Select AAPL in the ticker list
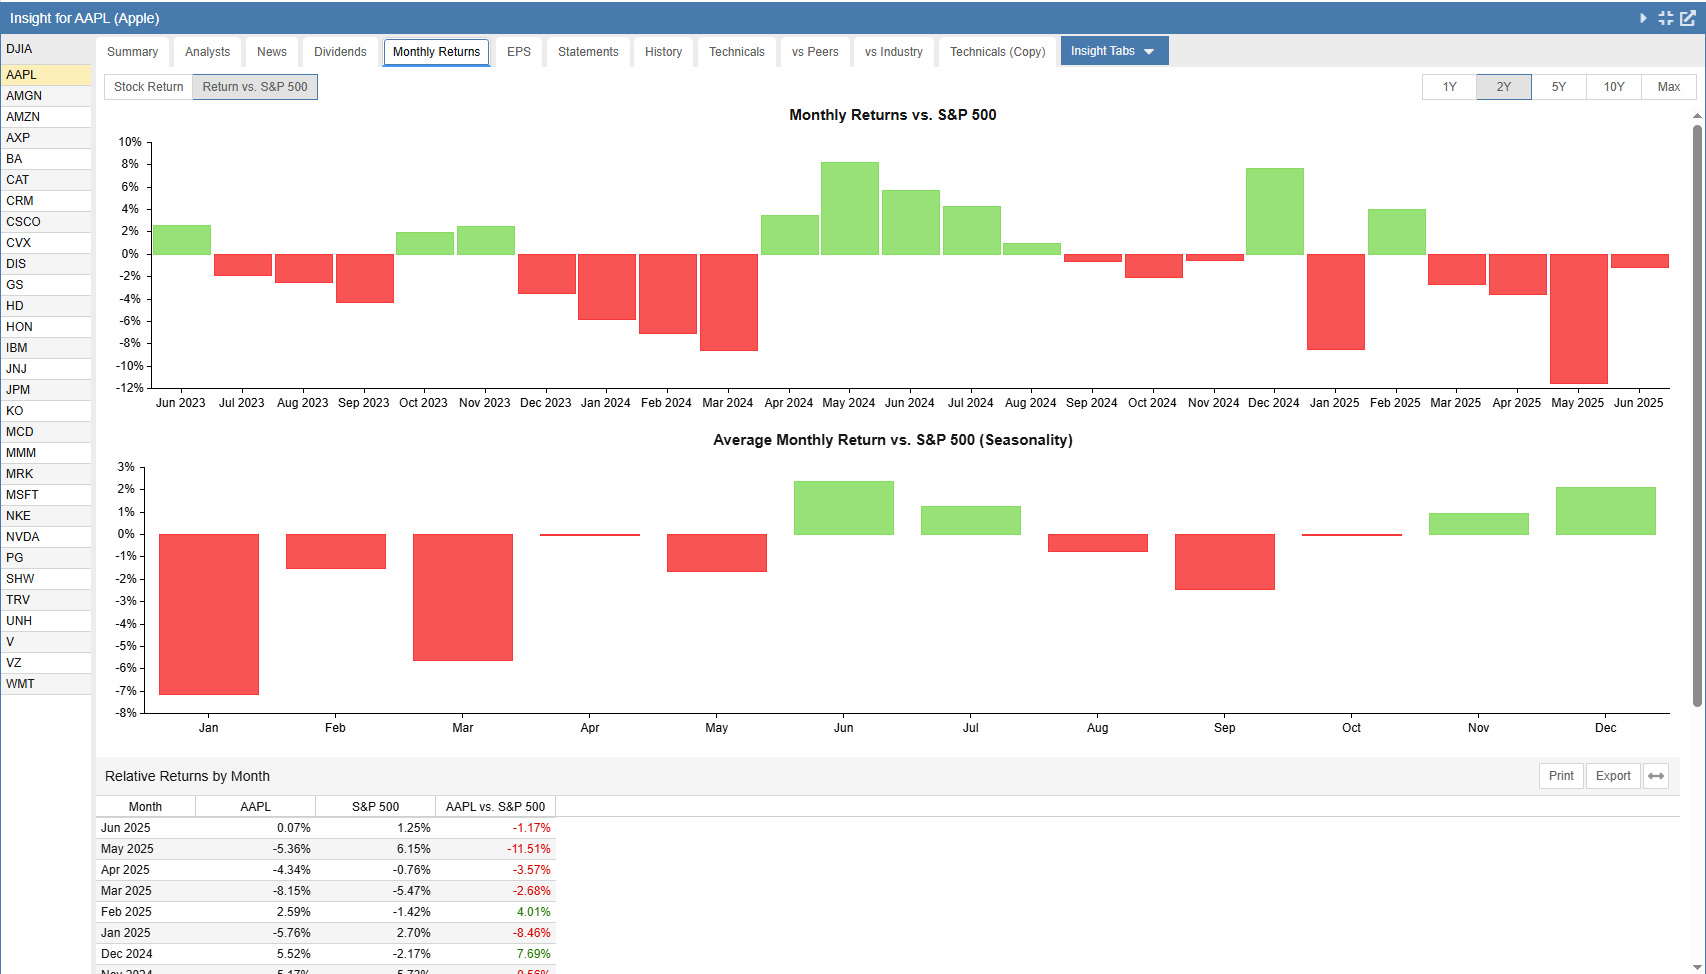1706x974 pixels. pos(46,75)
